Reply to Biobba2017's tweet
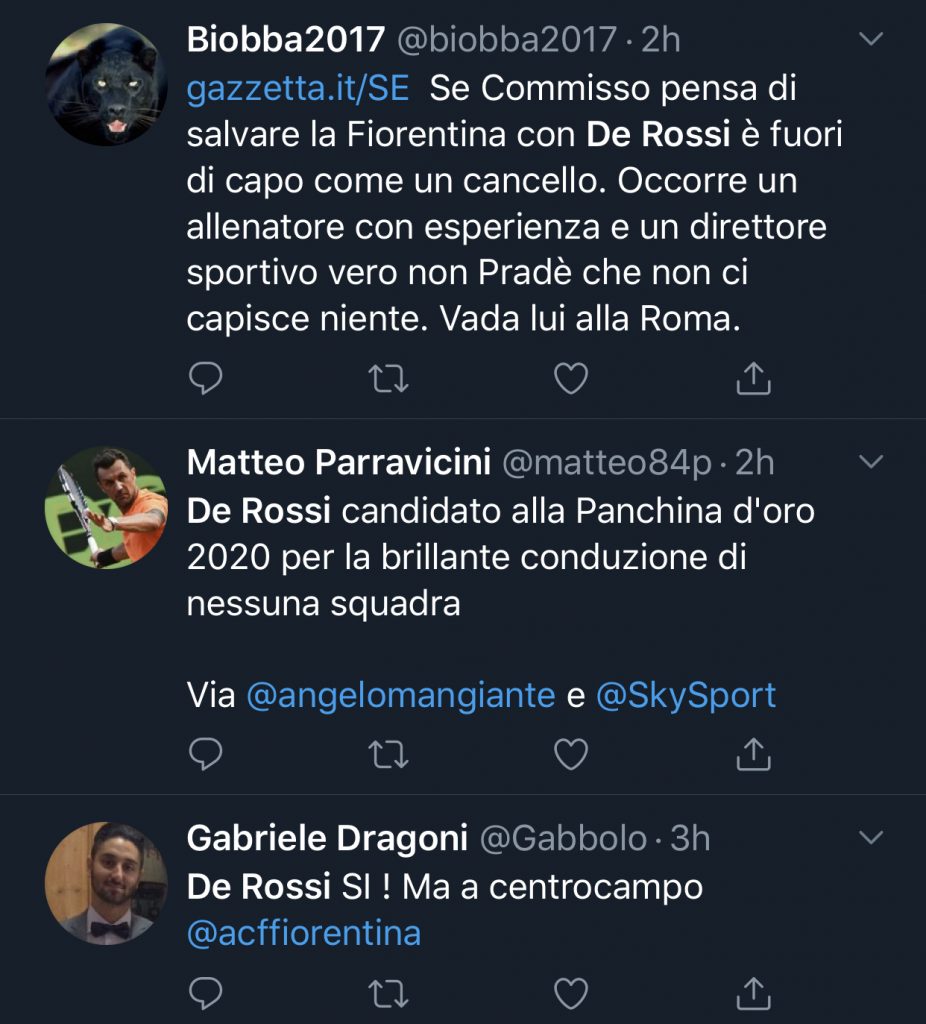This screenshot has height=1024, width=926. coord(205,378)
